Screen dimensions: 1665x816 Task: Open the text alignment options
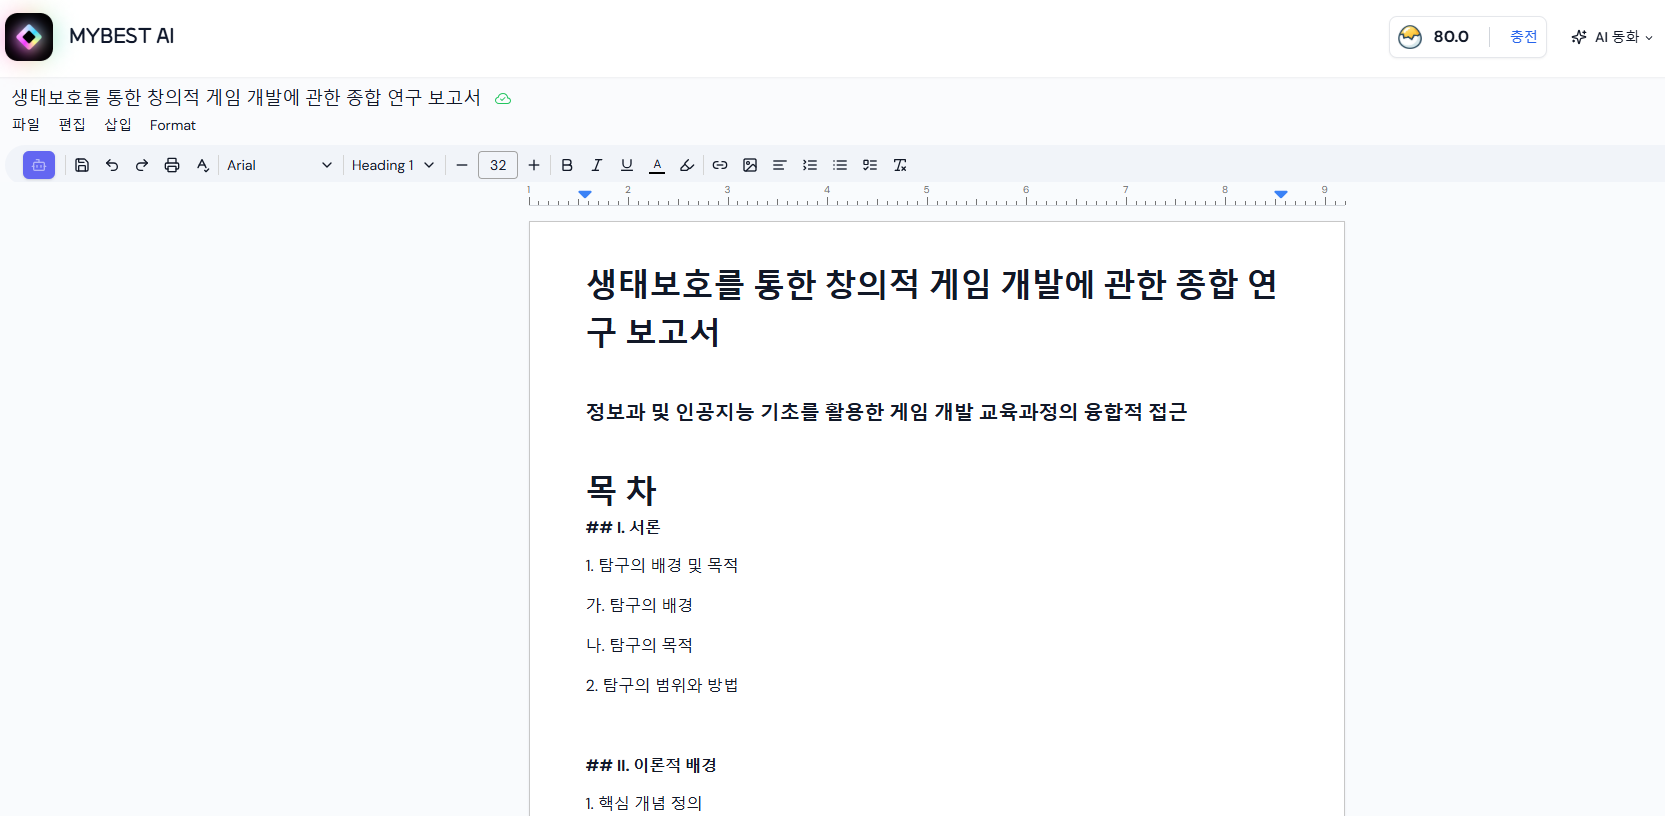point(780,165)
